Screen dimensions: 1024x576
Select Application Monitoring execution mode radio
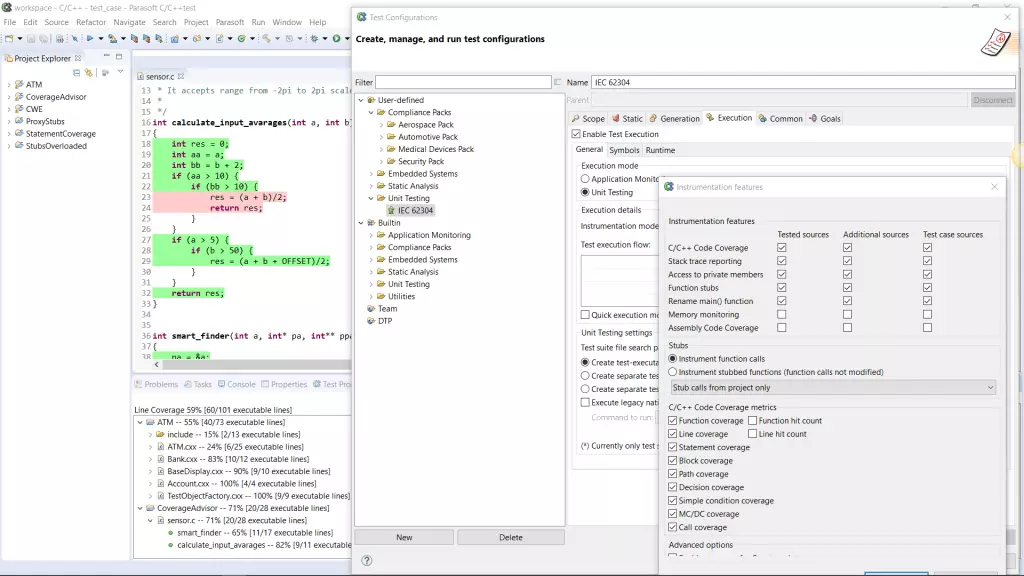585,179
